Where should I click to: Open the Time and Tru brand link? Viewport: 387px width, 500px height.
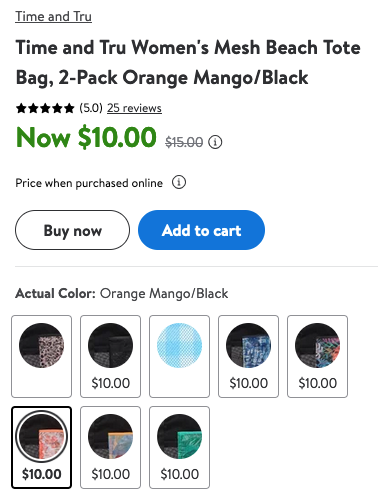coord(53,16)
